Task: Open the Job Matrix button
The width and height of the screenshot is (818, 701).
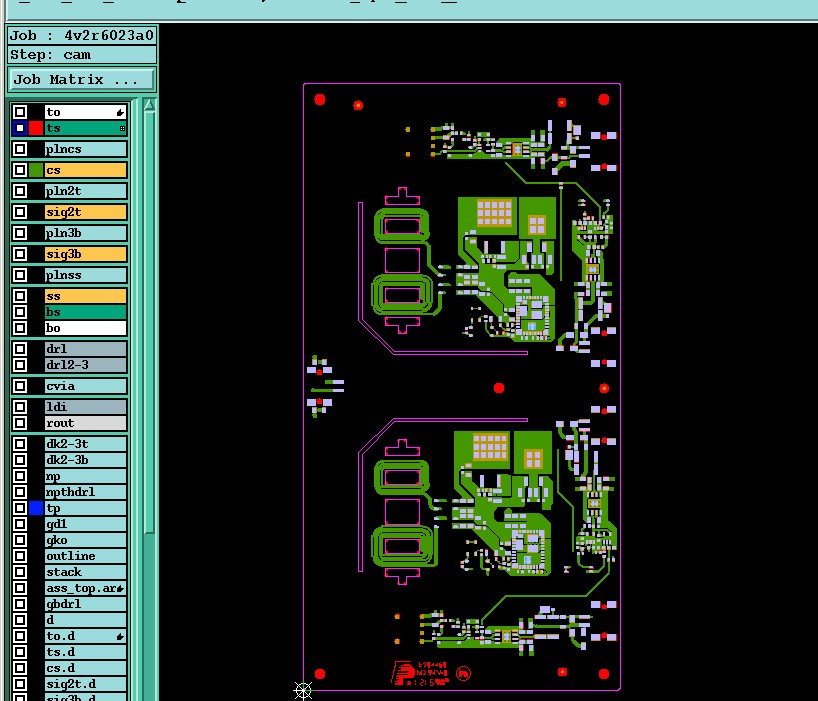Action: click(82, 80)
